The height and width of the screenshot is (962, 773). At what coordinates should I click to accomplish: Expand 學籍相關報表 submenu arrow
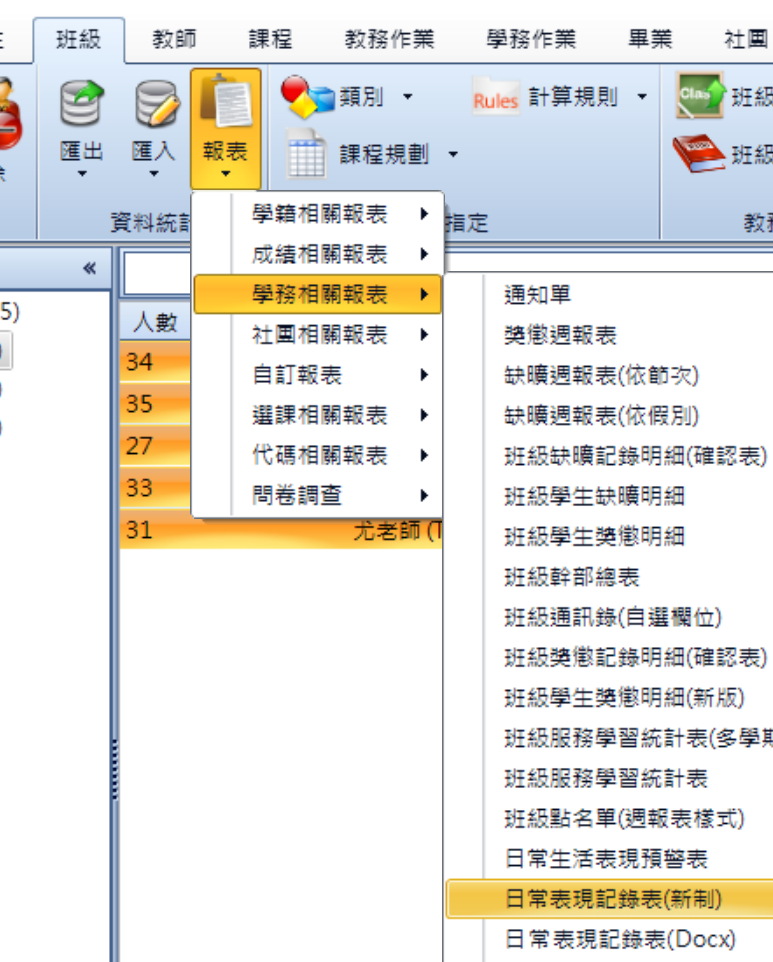[424, 214]
